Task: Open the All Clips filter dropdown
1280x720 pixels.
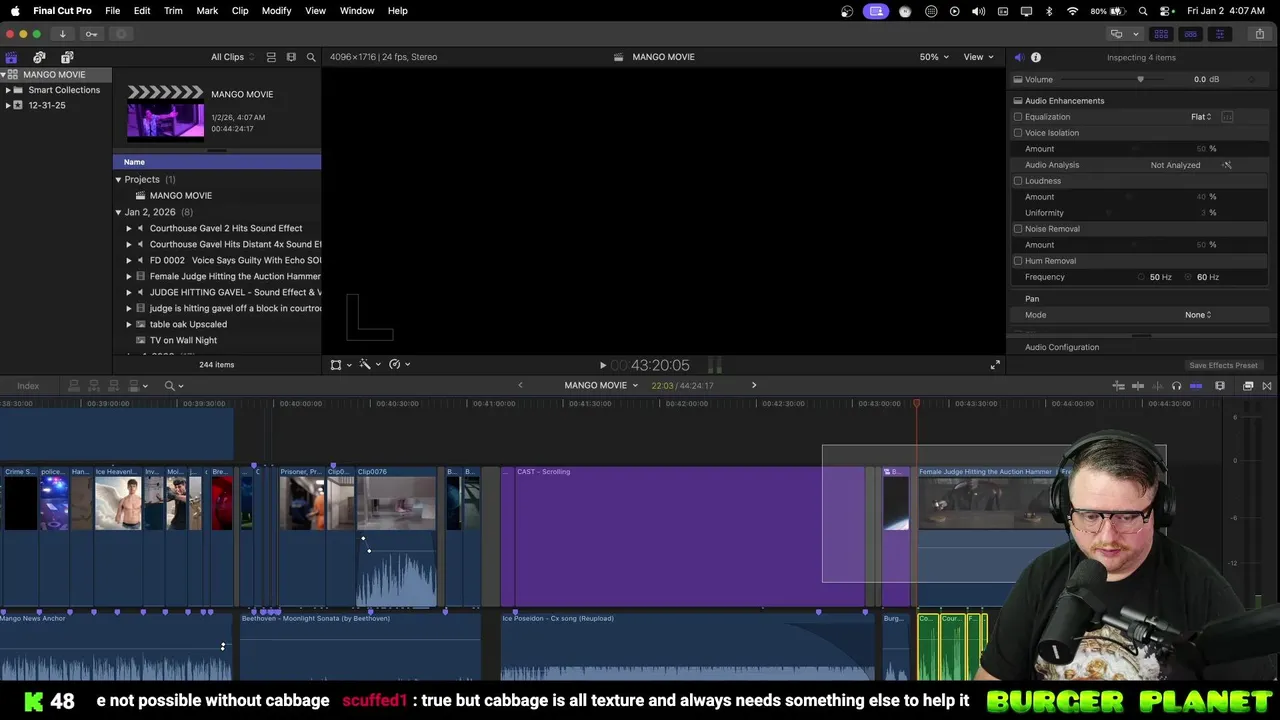Action: [x=233, y=57]
